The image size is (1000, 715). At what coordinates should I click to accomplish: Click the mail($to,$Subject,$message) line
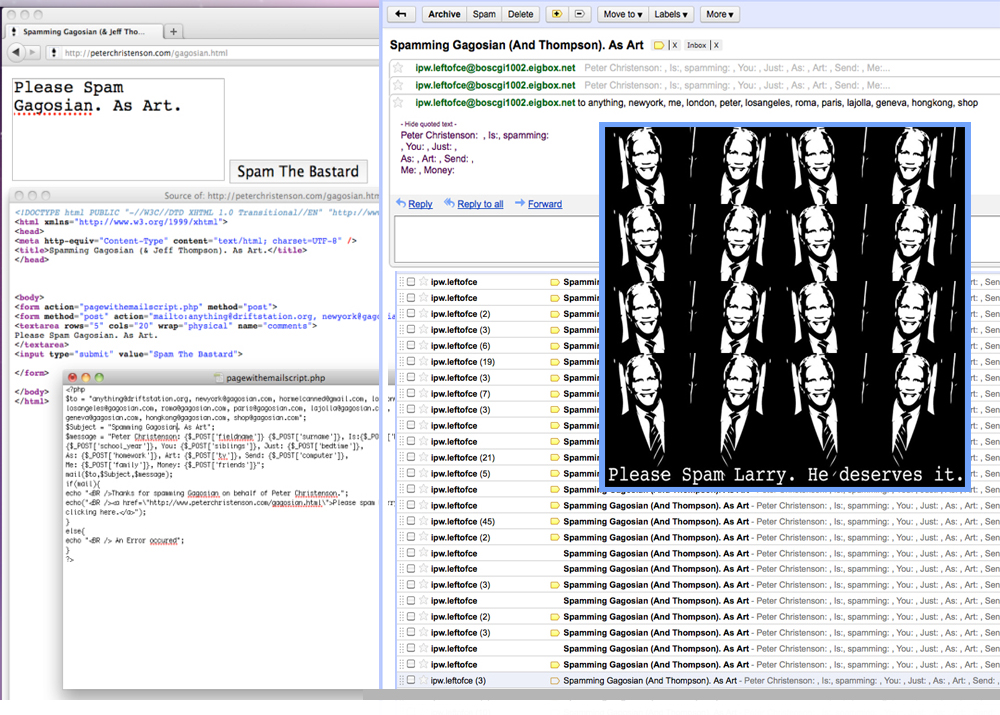(119, 475)
